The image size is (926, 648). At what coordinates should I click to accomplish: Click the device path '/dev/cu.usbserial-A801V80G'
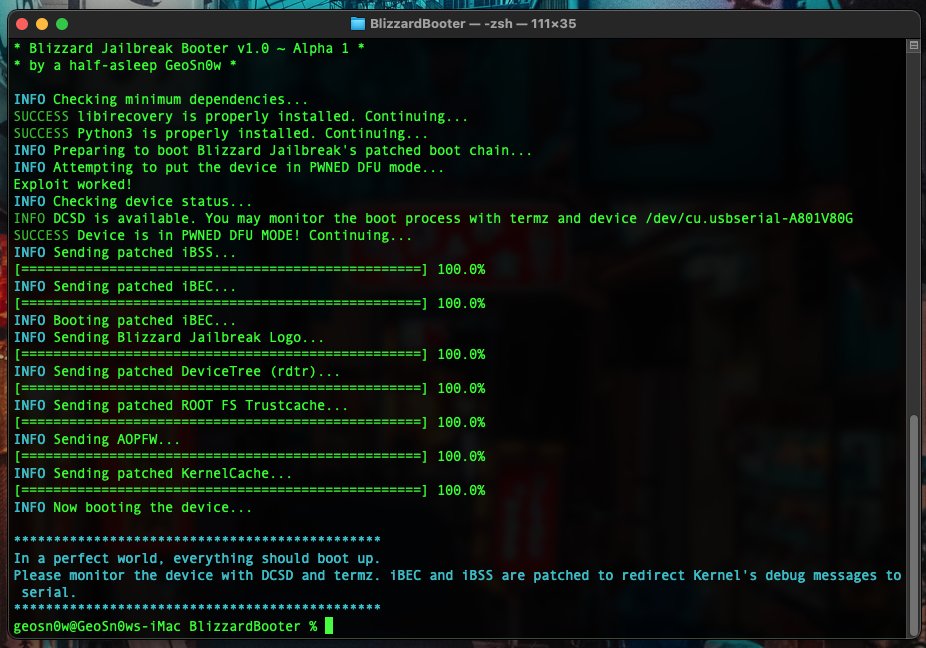click(749, 219)
